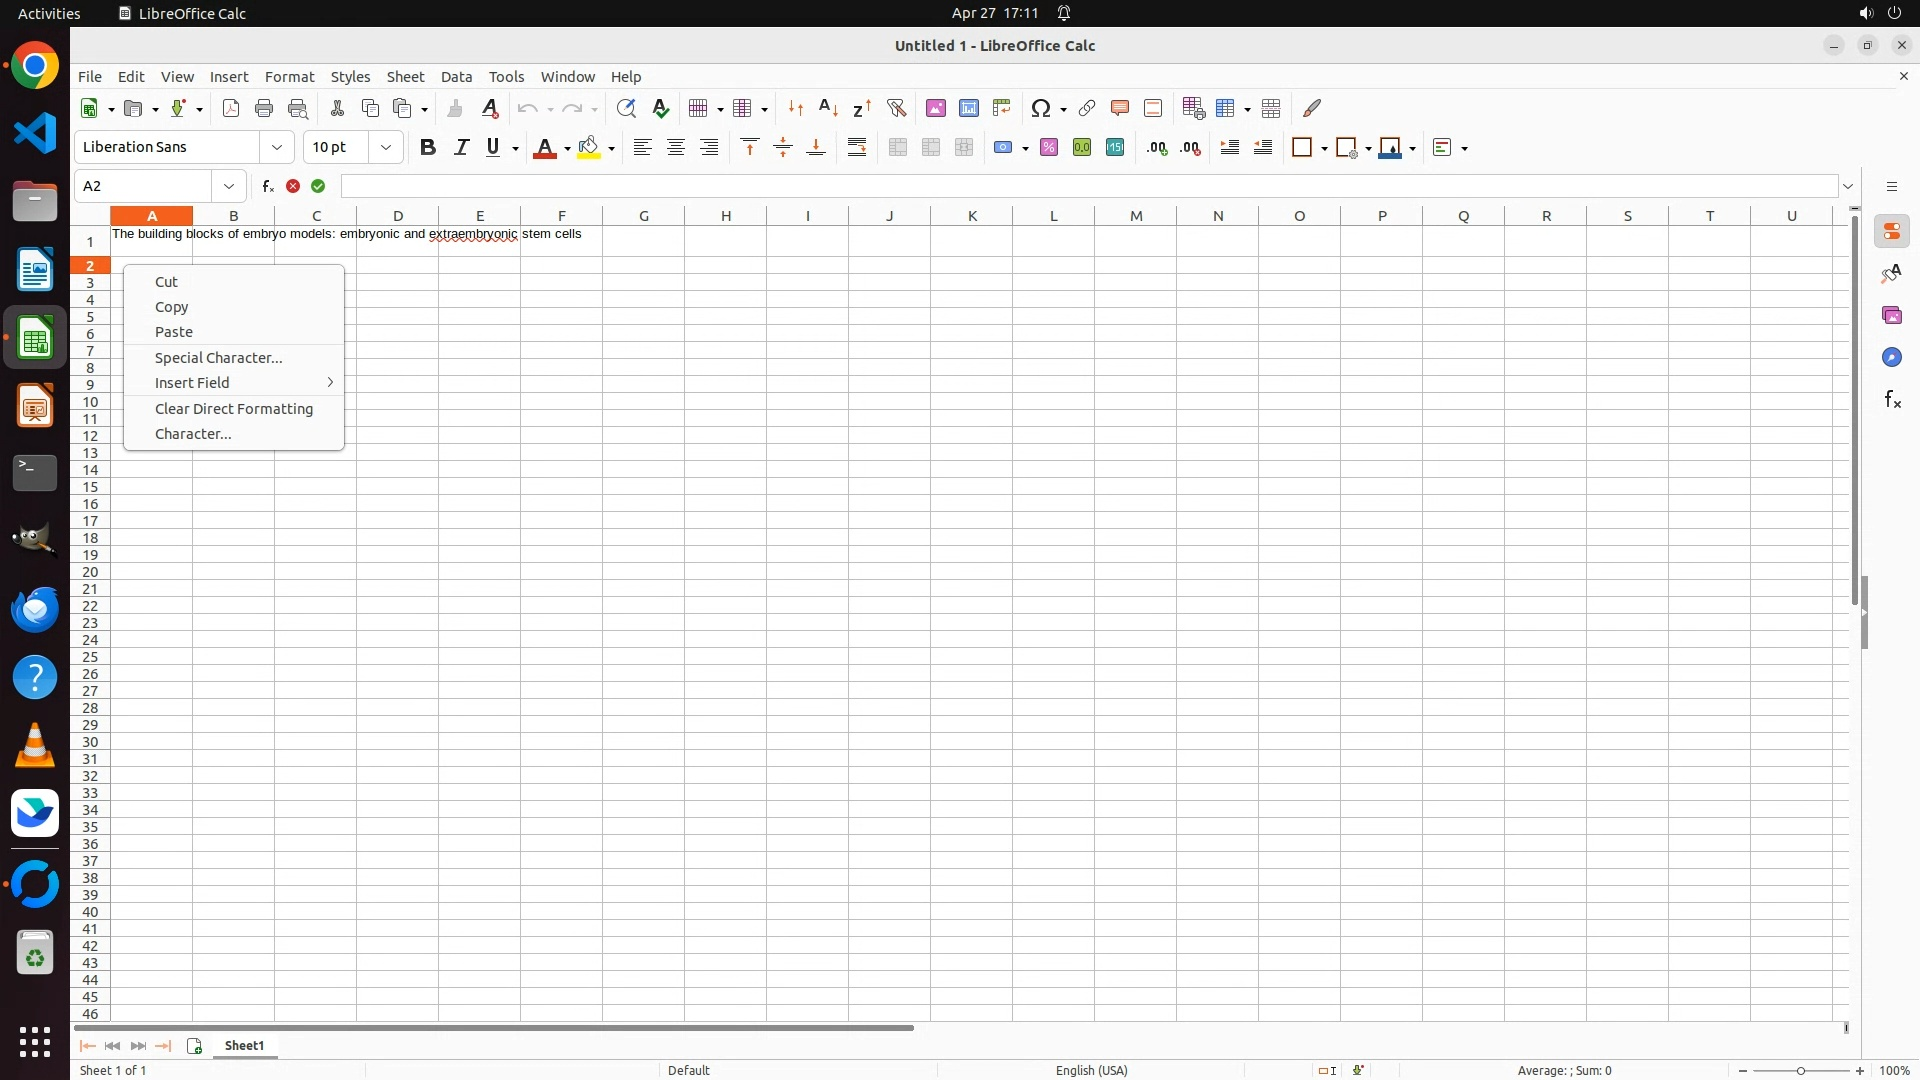The height and width of the screenshot is (1080, 1920).
Task: Click the Format as Percent icon
Action: (x=1049, y=147)
